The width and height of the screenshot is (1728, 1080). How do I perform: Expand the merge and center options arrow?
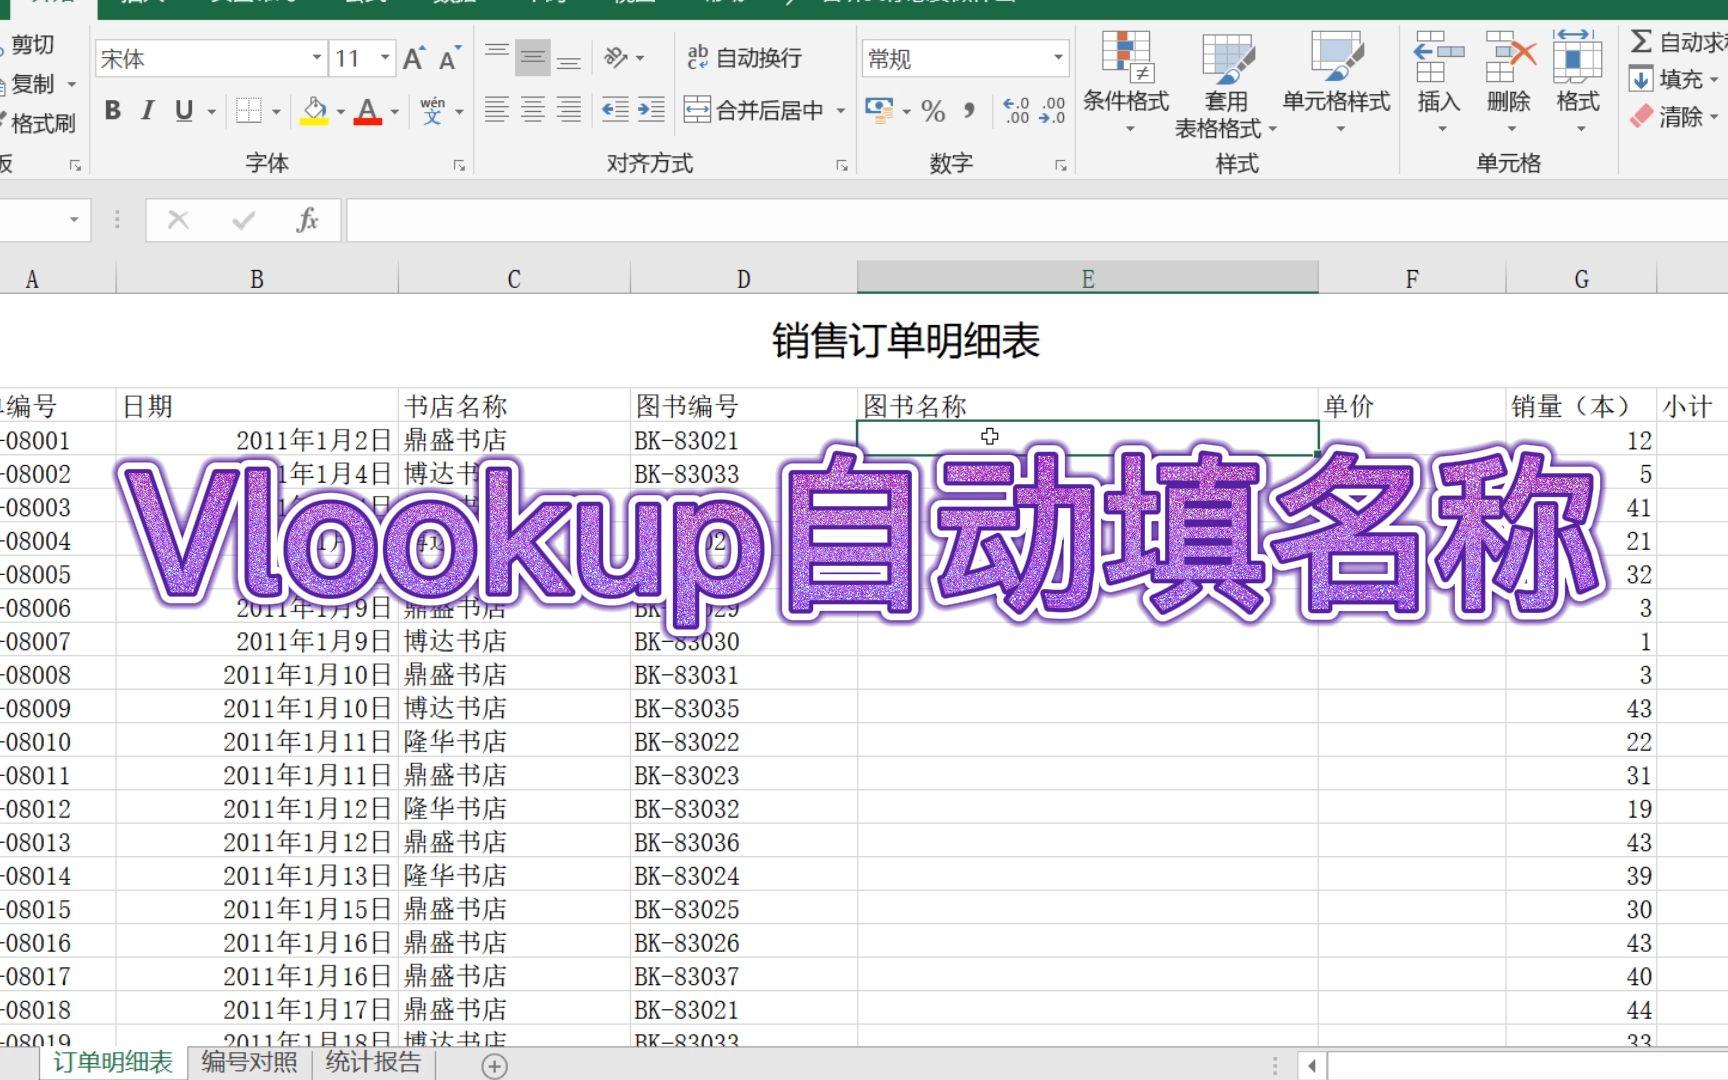pyautogui.click(x=841, y=110)
